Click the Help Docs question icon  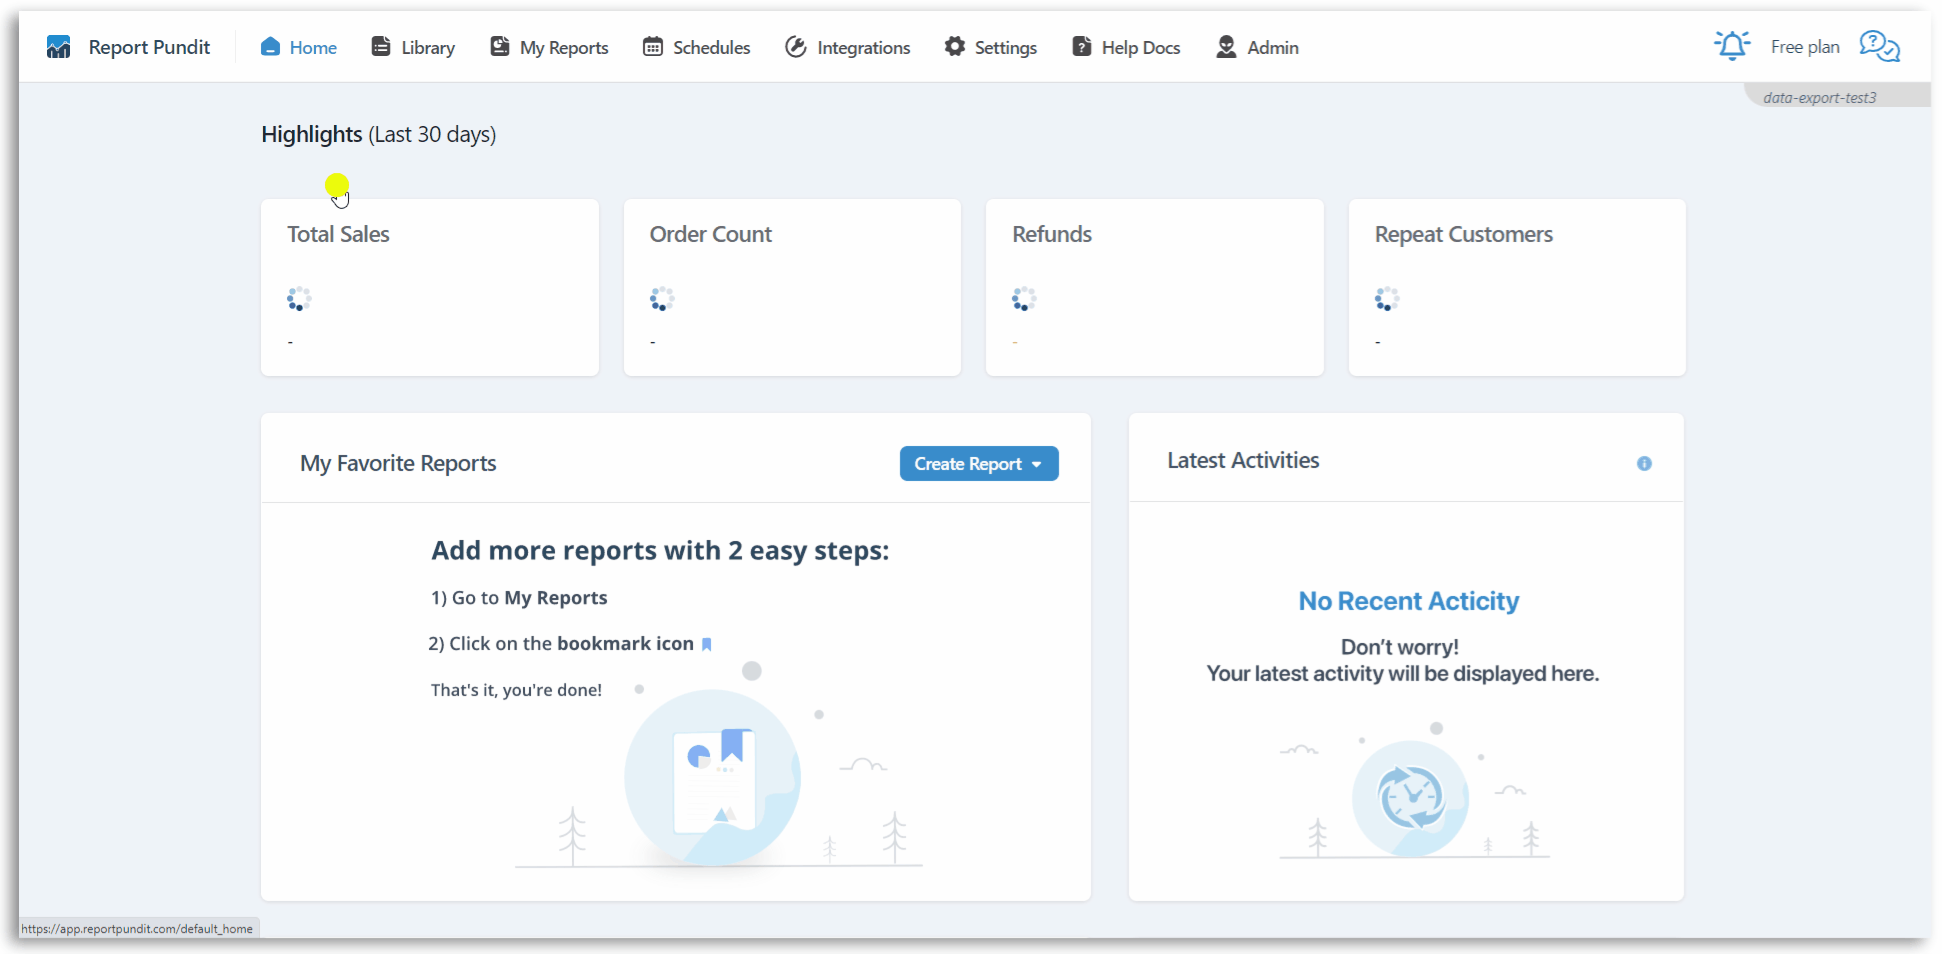tap(1081, 47)
